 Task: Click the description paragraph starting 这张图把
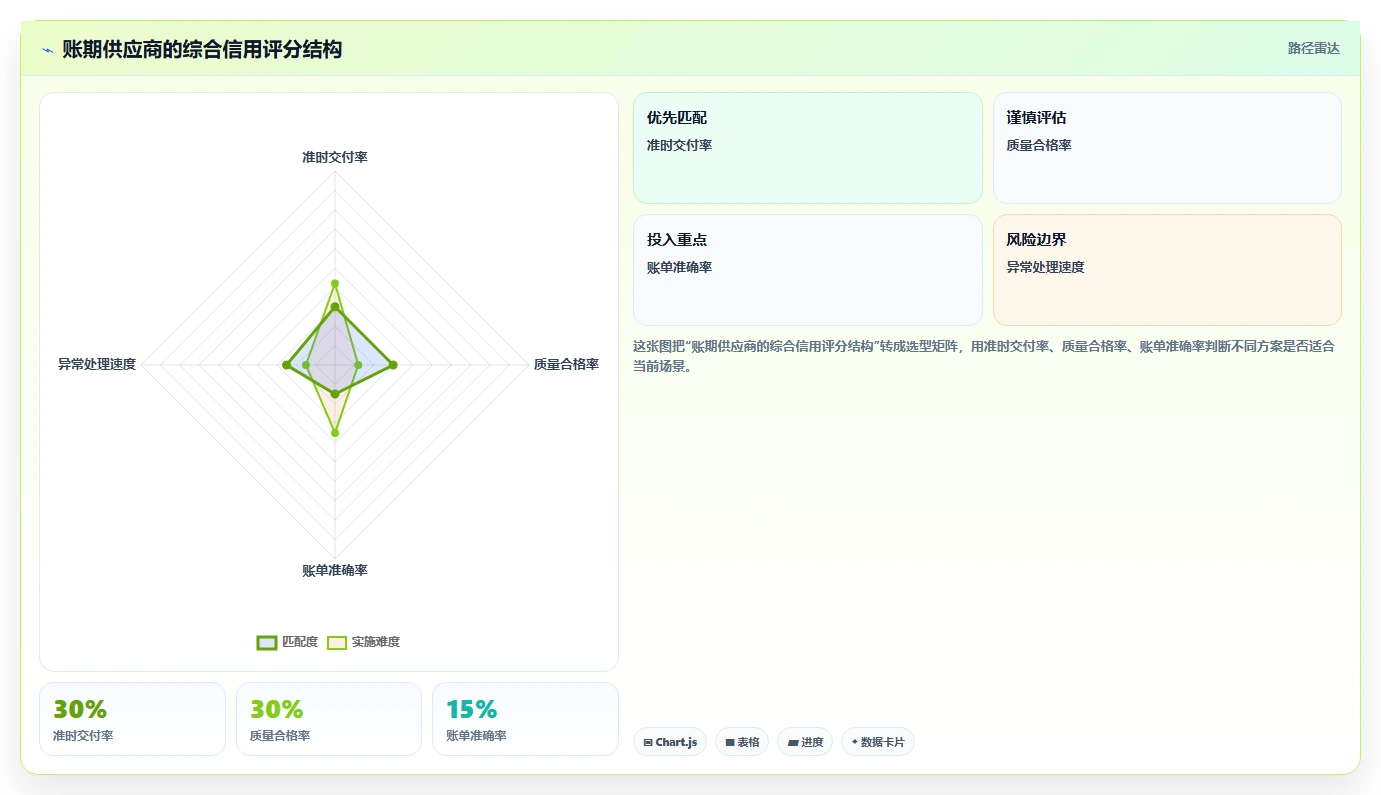(983, 356)
